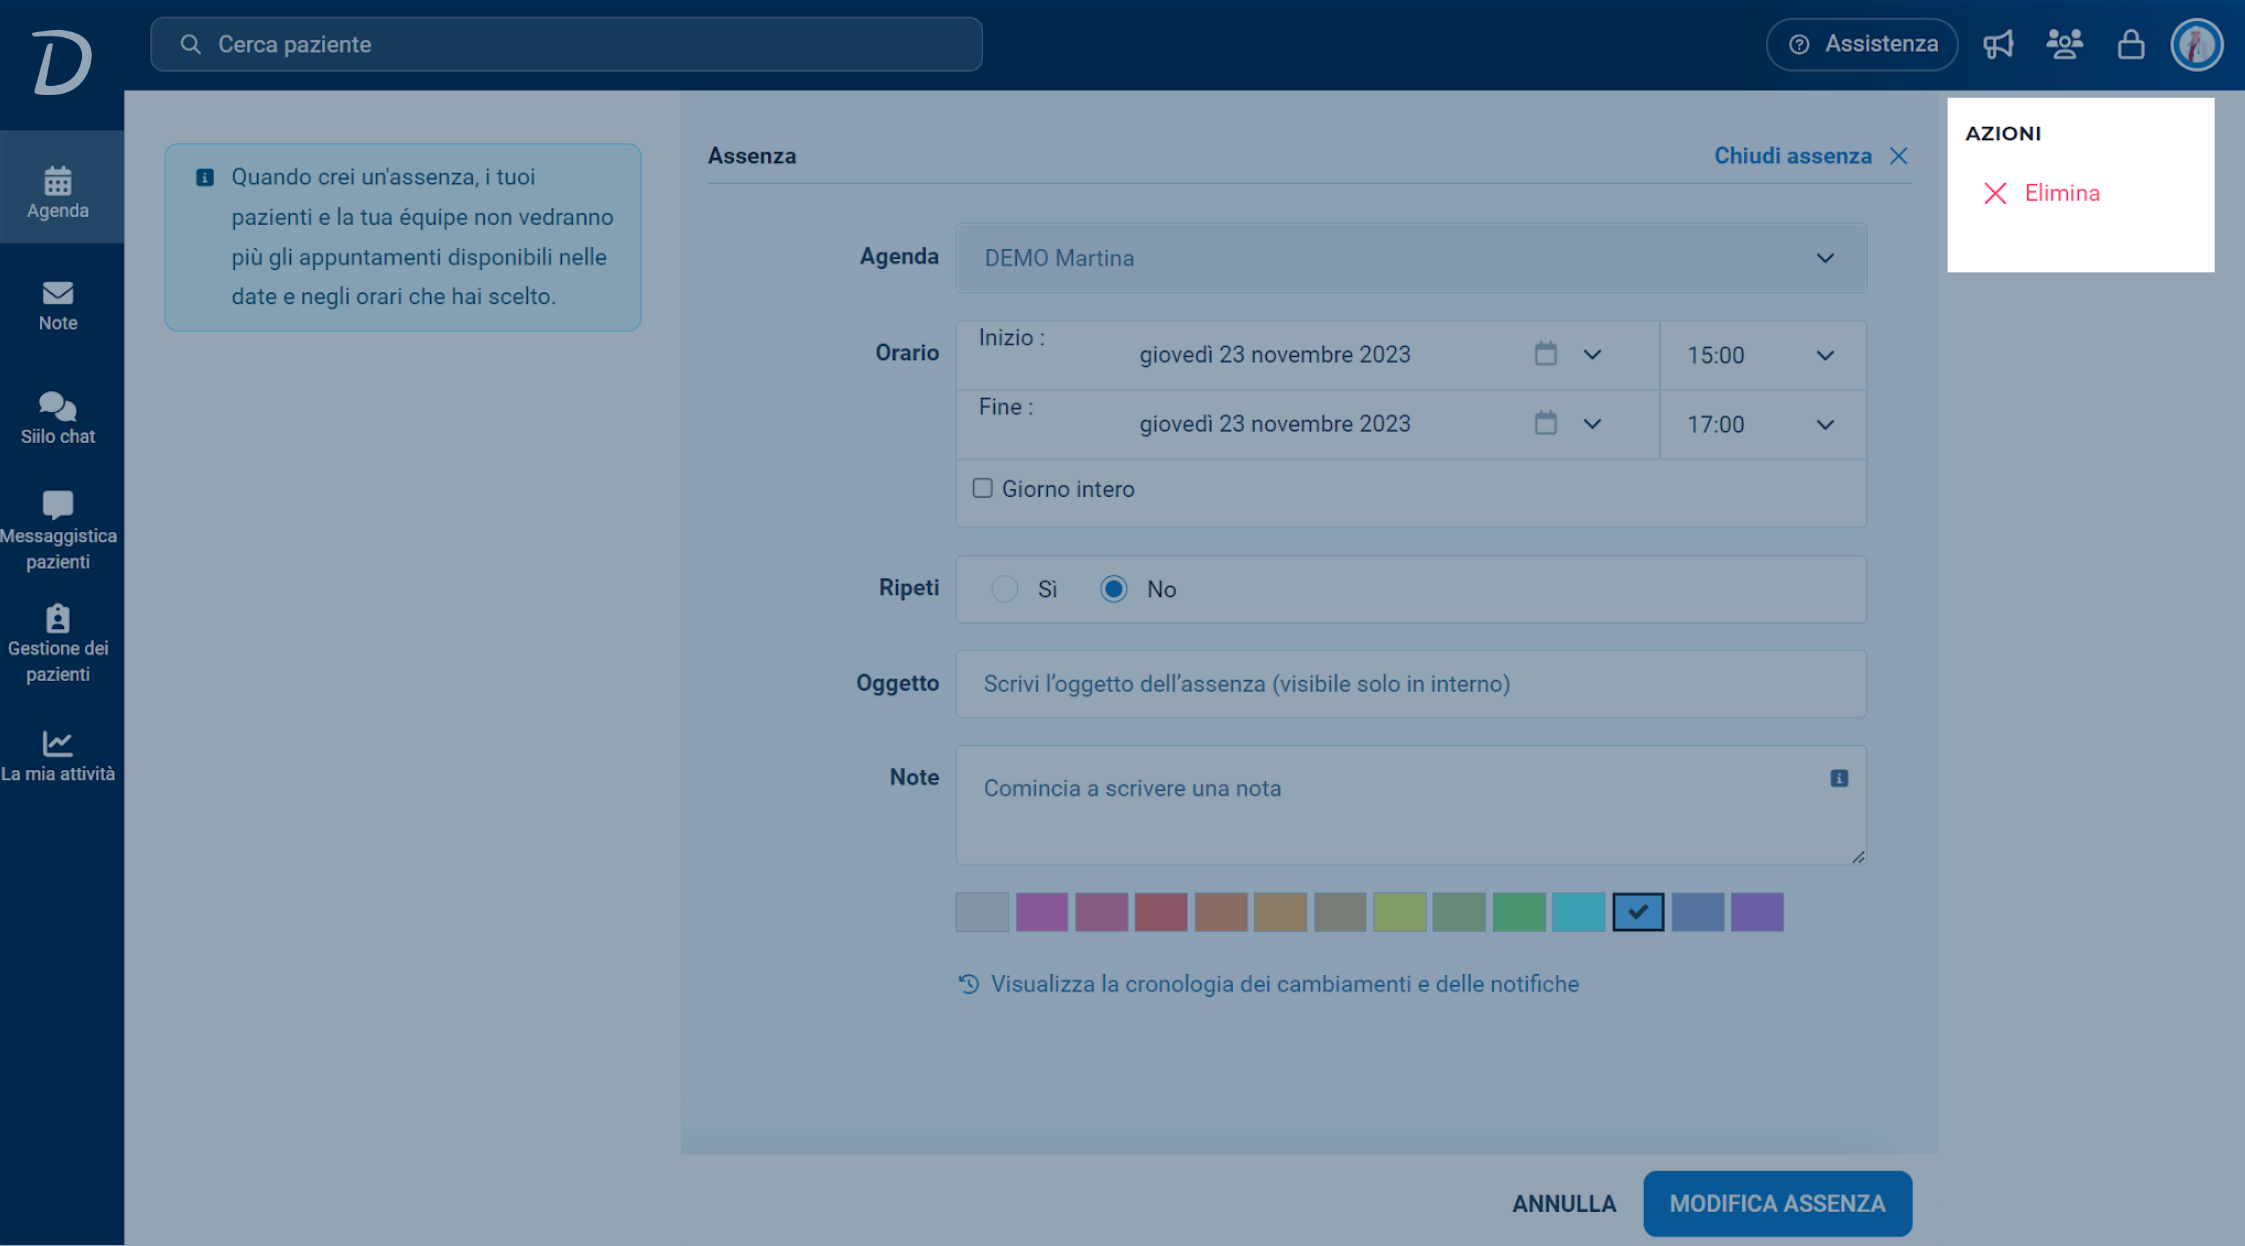
Task: Select the Sì radio for Ripeti
Action: click(1005, 589)
